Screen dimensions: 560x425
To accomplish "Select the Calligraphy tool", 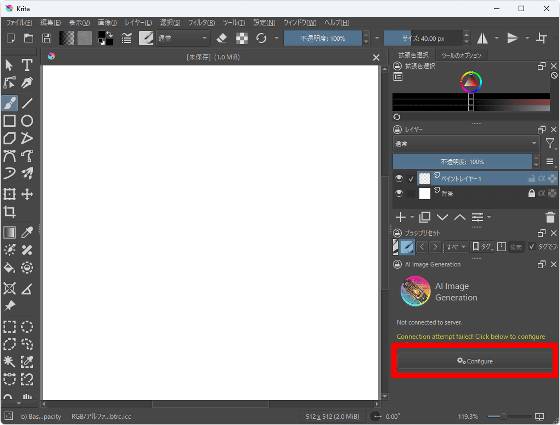I will [x=27, y=83].
